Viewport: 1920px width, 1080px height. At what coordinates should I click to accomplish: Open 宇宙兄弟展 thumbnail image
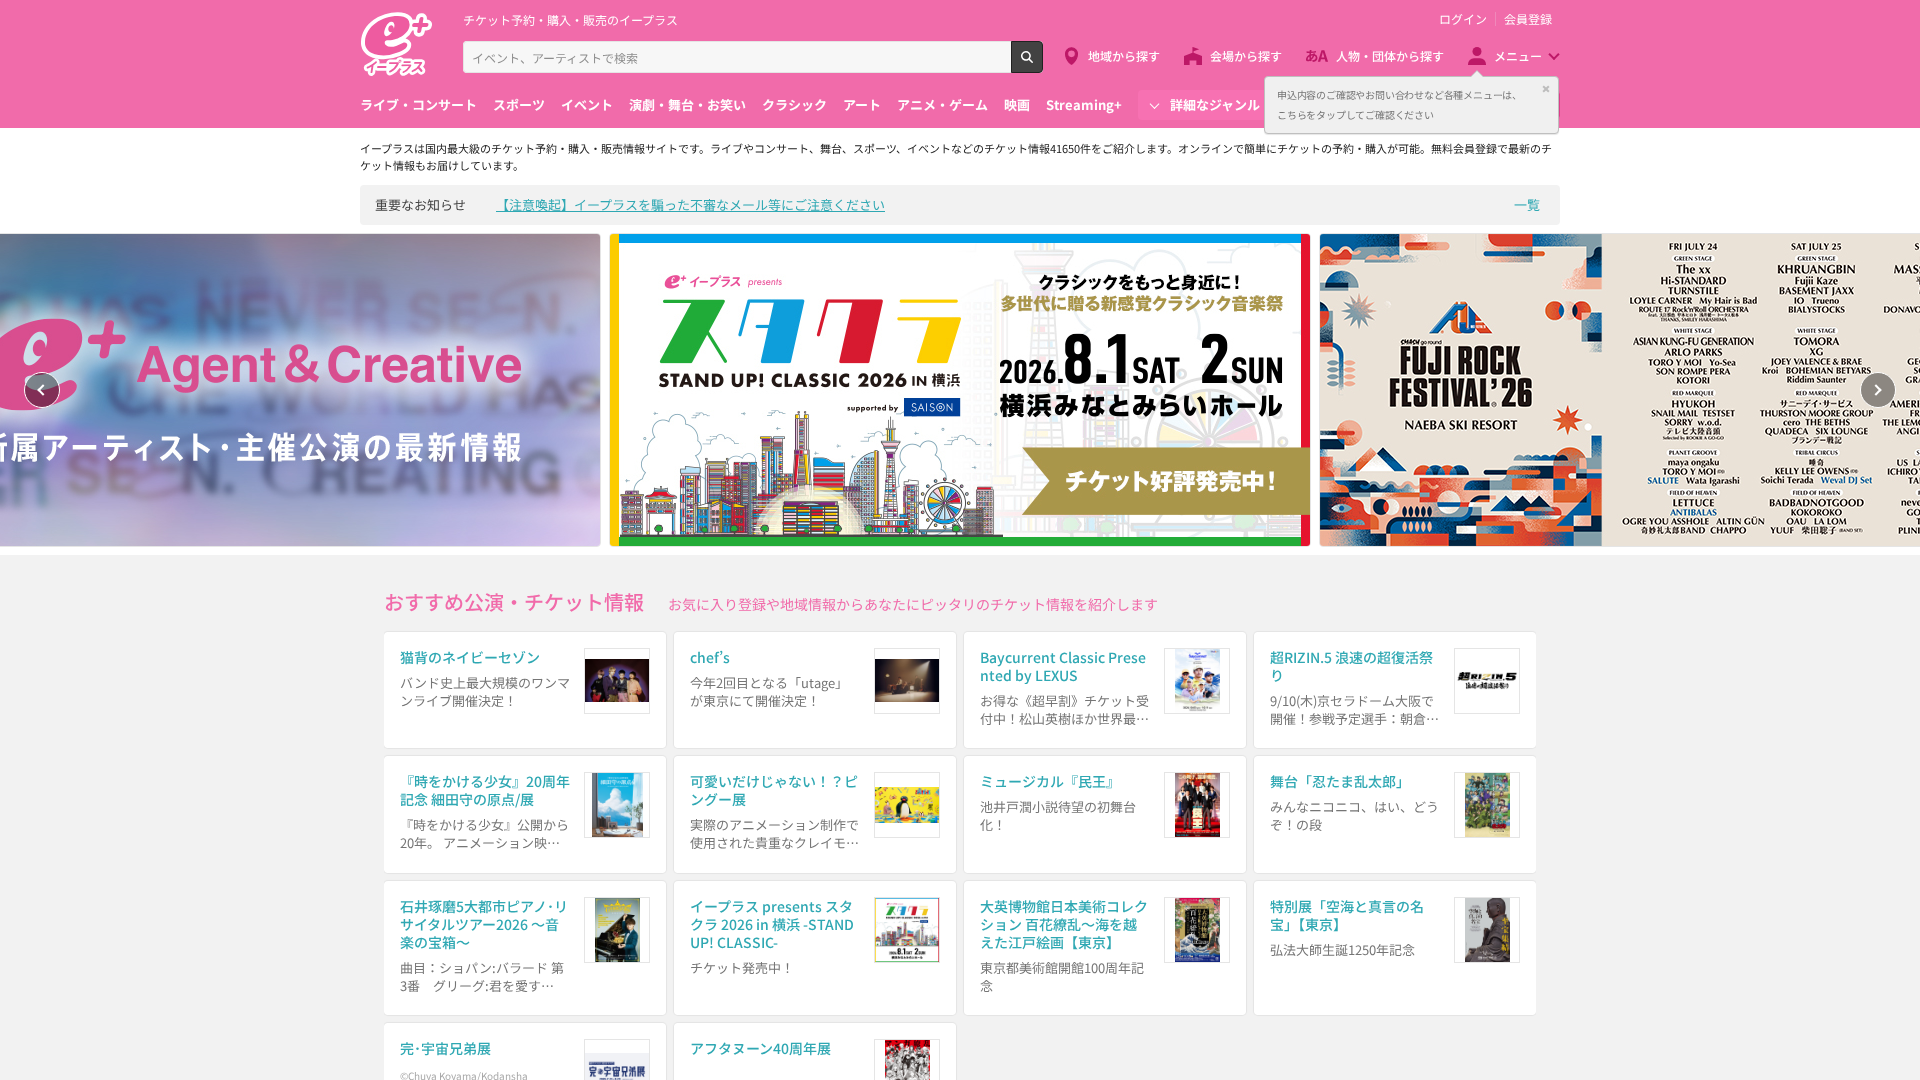tap(617, 1060)
